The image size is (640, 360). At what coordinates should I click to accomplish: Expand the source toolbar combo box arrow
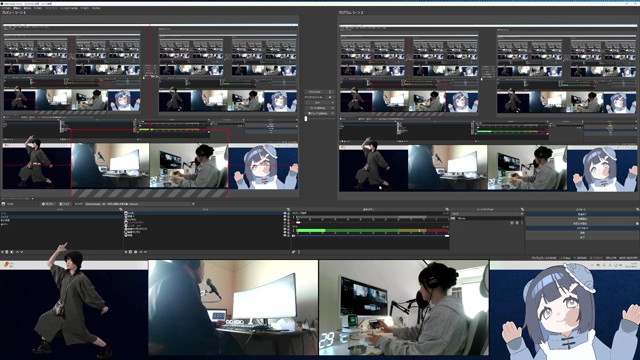click(x=193, y=204)
